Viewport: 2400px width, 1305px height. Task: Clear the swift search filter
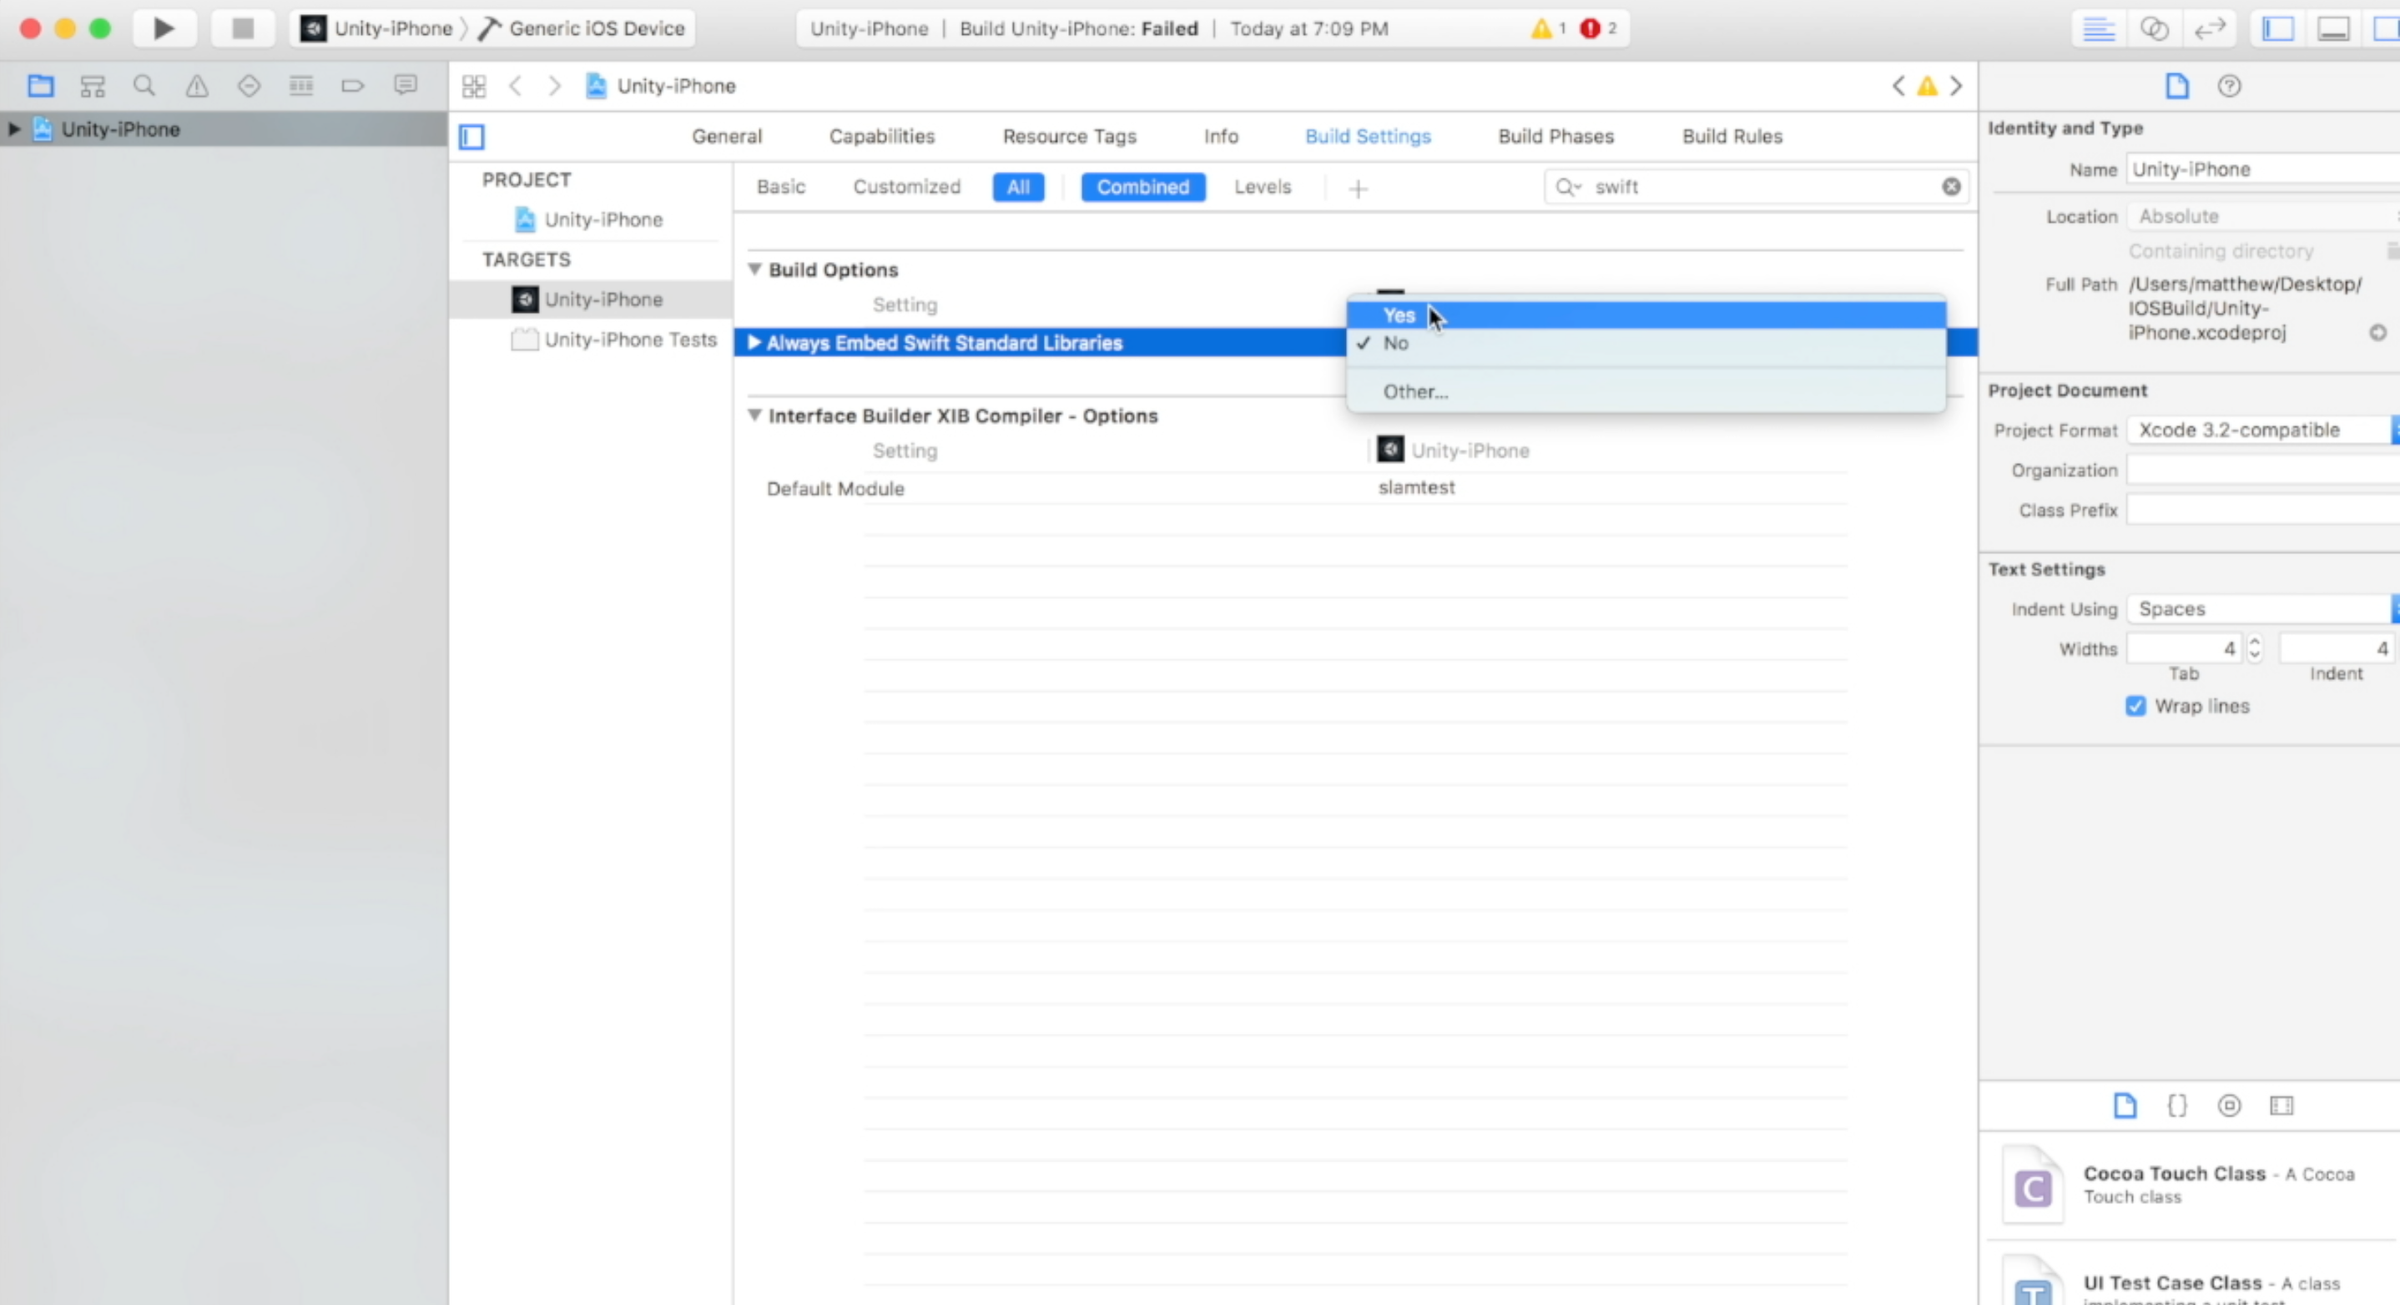coord(1951,187)
